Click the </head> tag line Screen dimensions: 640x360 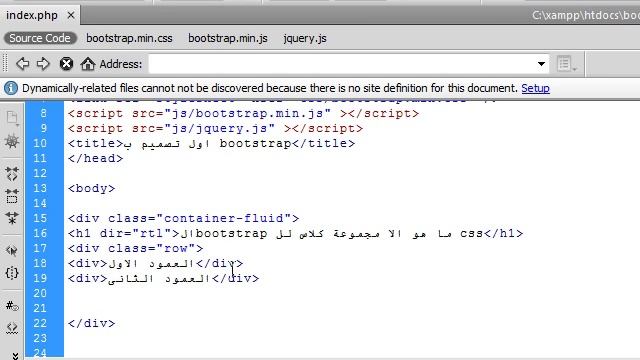point(95,158)
